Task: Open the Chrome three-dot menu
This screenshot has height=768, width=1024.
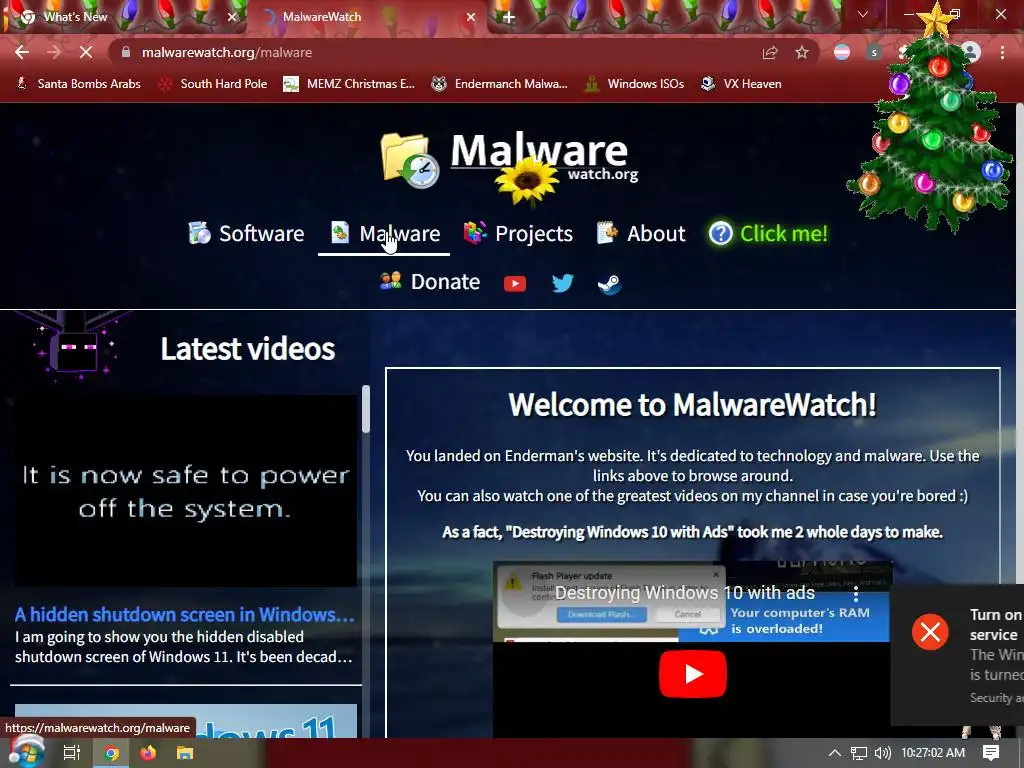Action: click(x=1002, y=52)
